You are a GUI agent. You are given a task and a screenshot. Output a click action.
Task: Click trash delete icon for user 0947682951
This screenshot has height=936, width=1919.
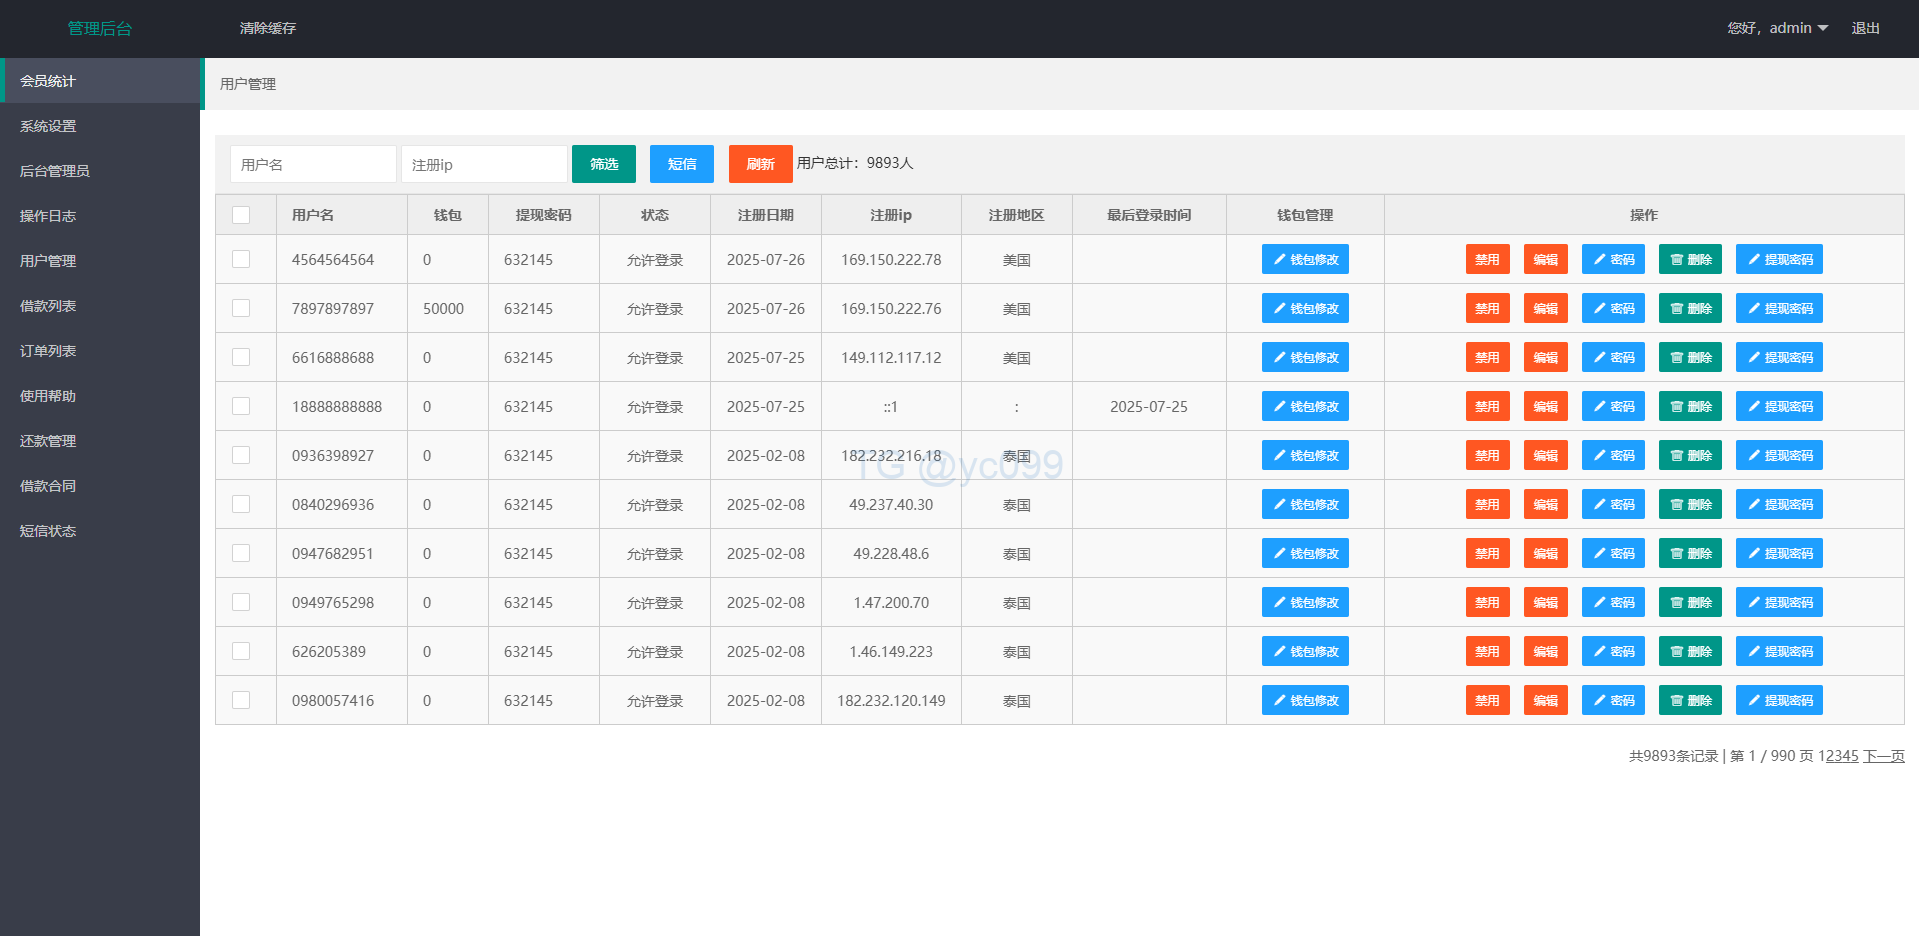1677,554
